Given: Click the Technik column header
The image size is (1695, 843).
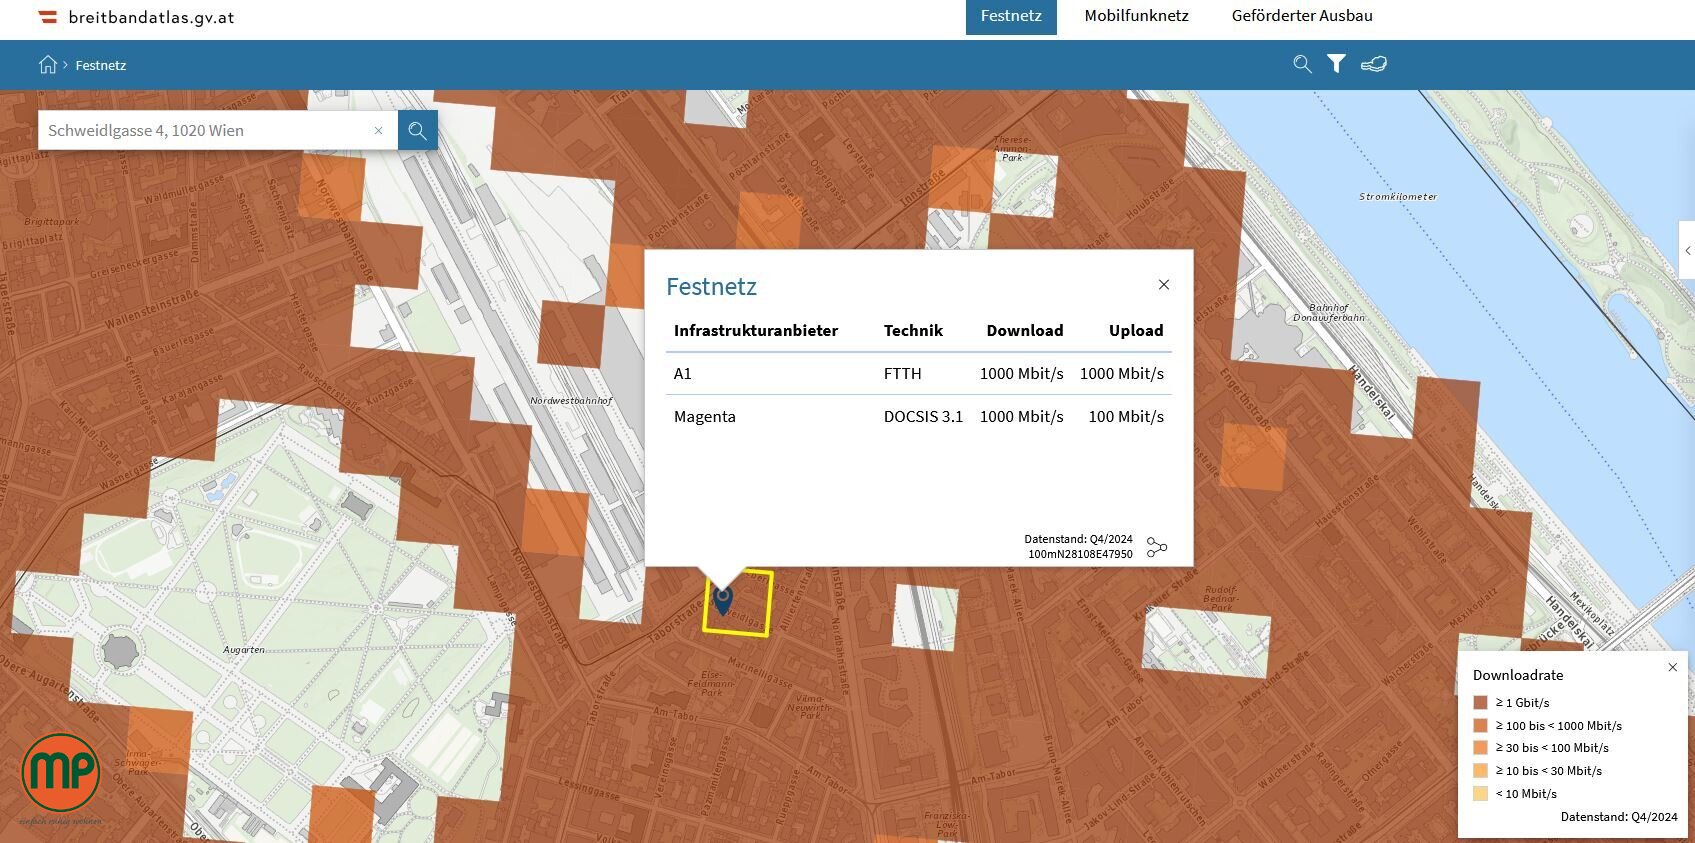Looking at the screenshot, I should 913,331.
